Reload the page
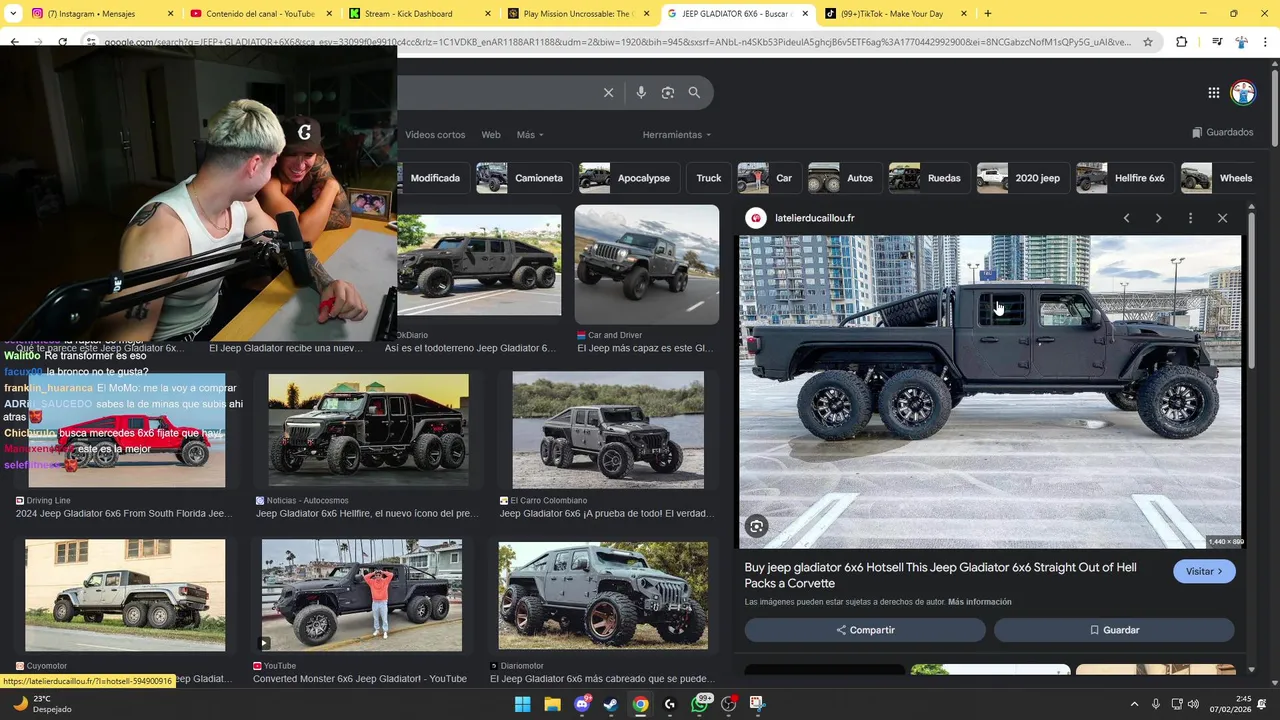 point(62,42)
